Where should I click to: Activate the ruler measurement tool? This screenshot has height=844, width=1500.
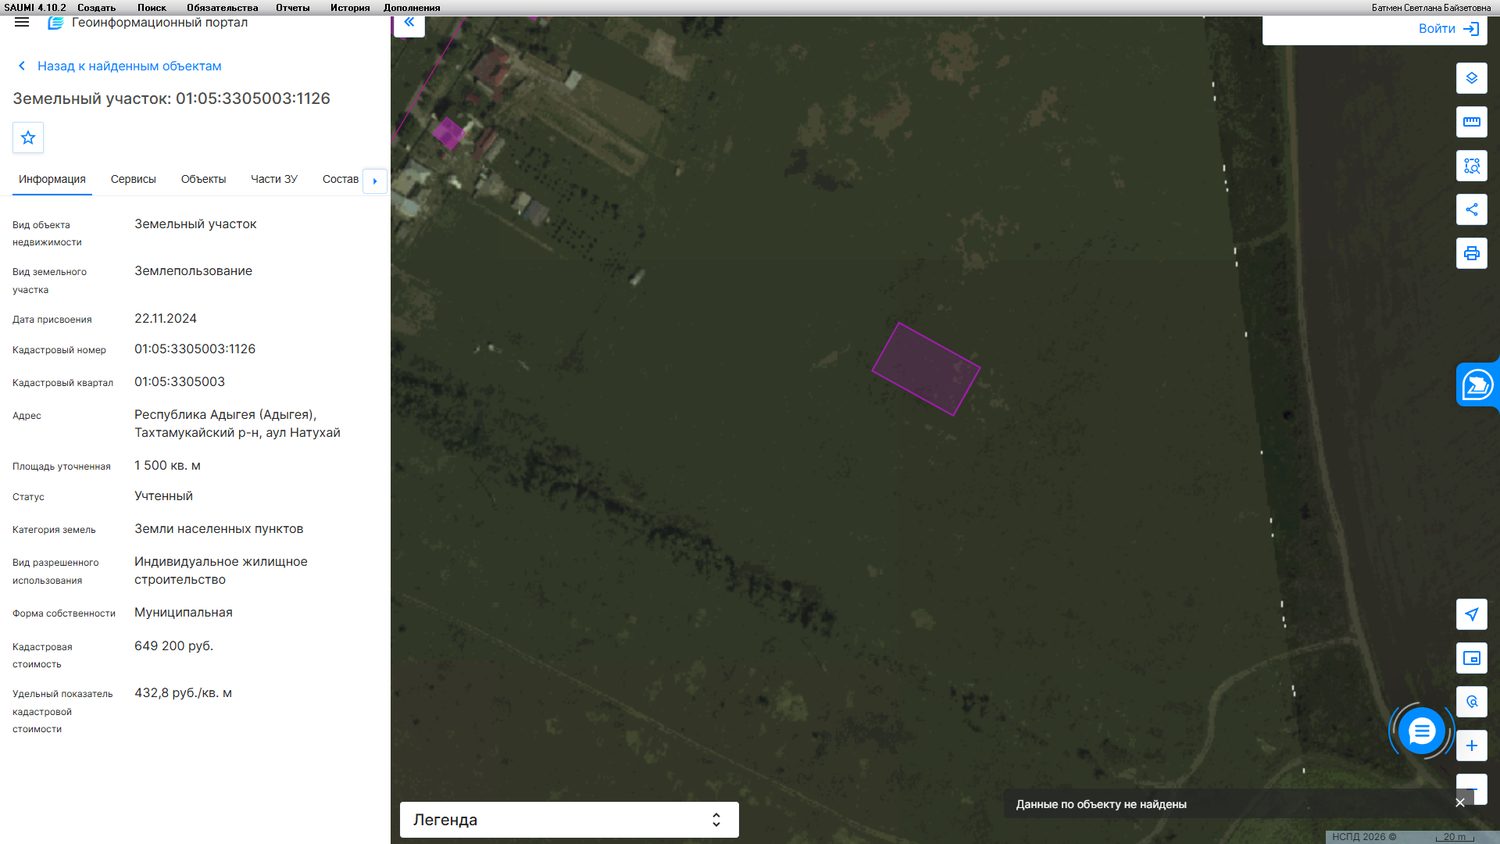[x=1471, y=122]
